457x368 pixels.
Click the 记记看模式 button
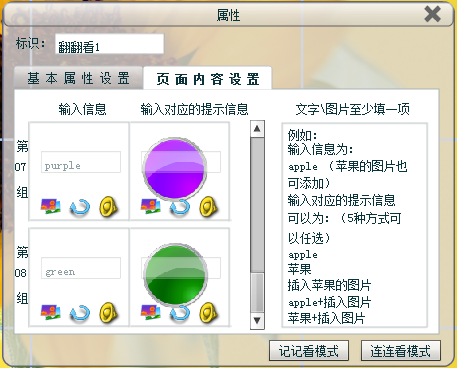click(309, 351)
